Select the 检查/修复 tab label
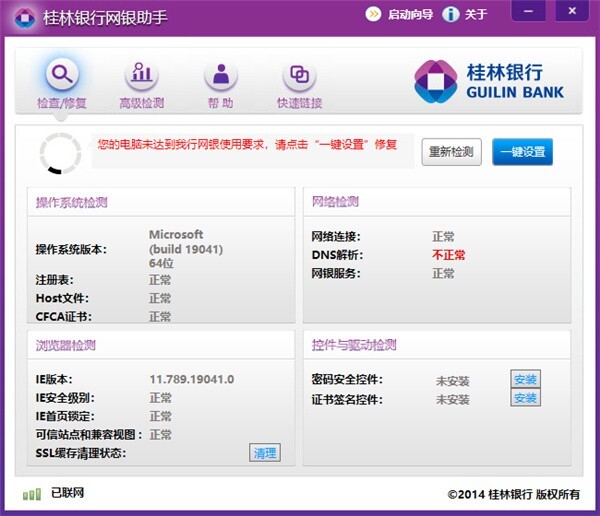 [62, 103]
